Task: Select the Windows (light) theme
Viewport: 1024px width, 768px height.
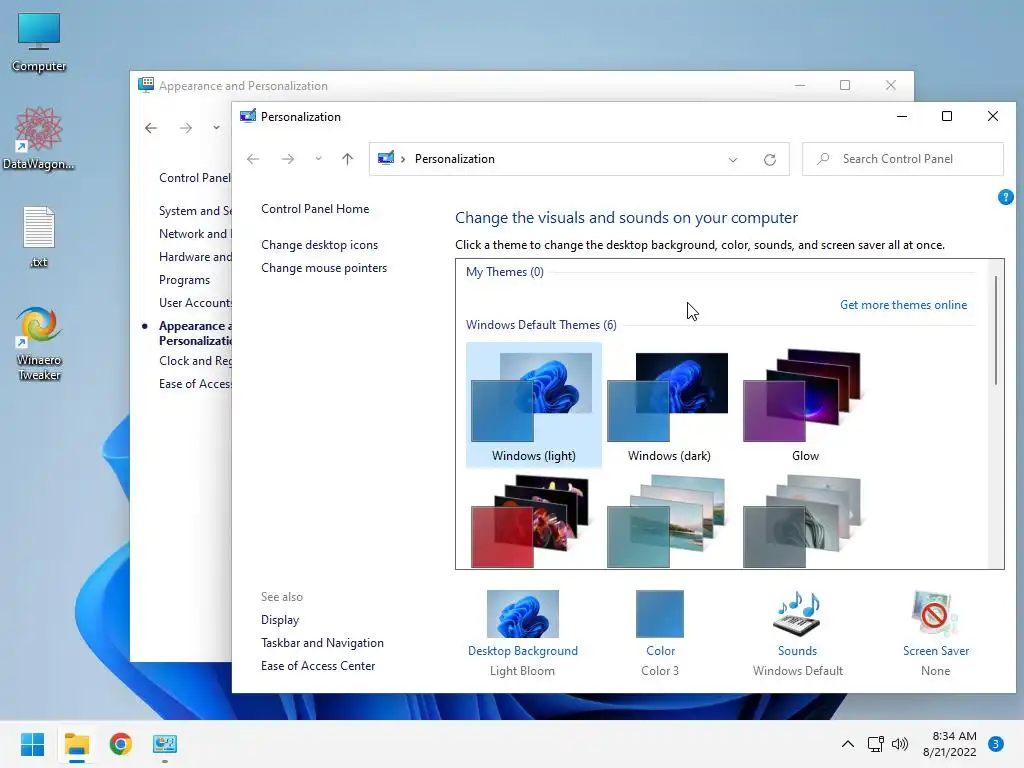Action: [x=534, y=405]
